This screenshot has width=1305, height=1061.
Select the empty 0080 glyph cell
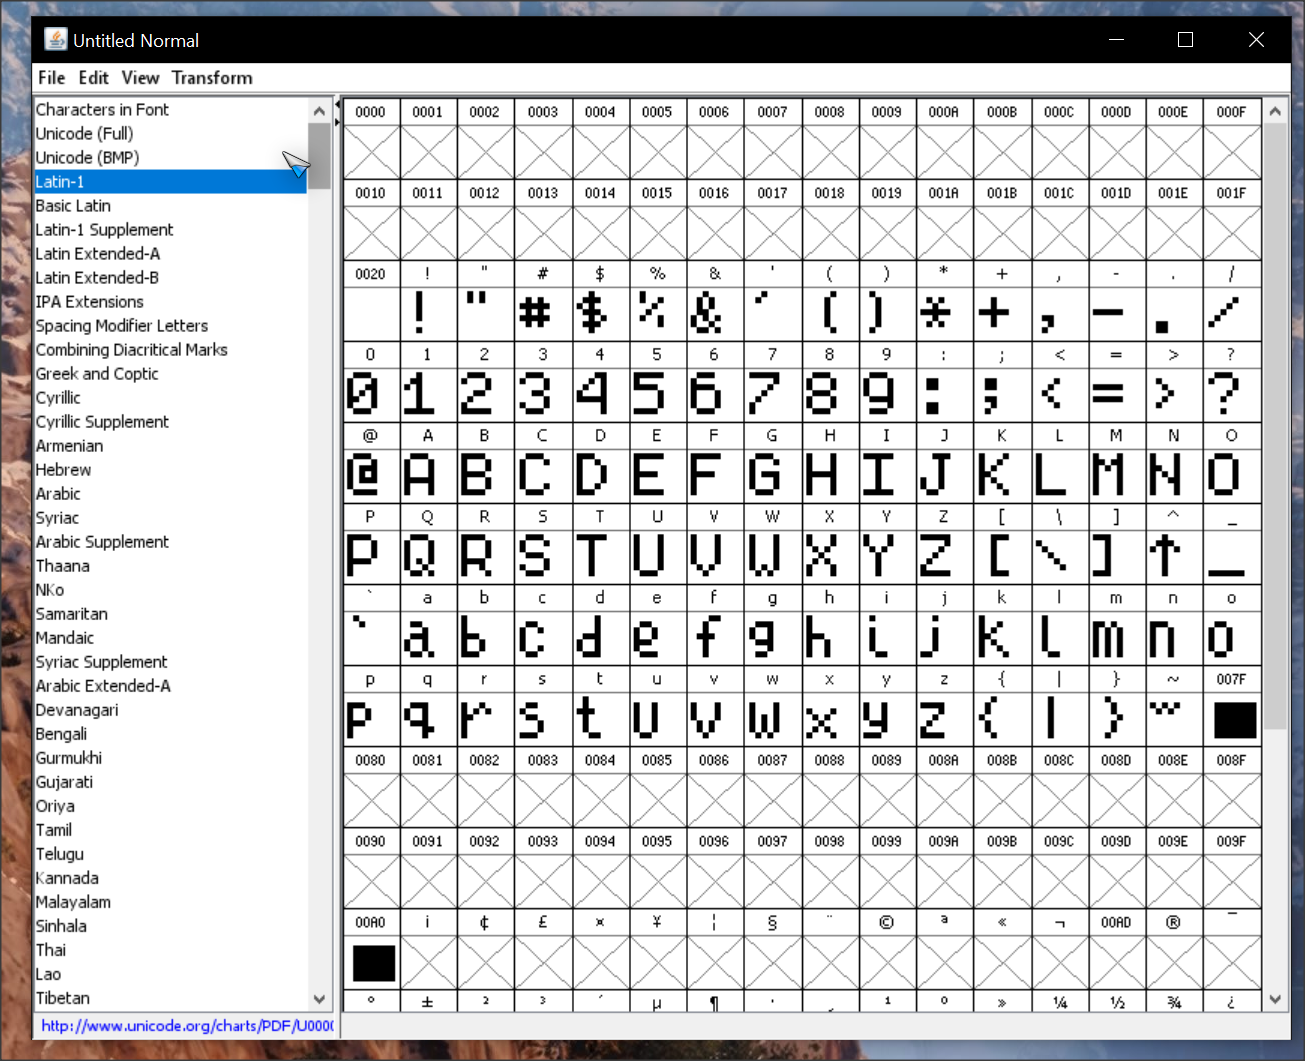(370, 800)
